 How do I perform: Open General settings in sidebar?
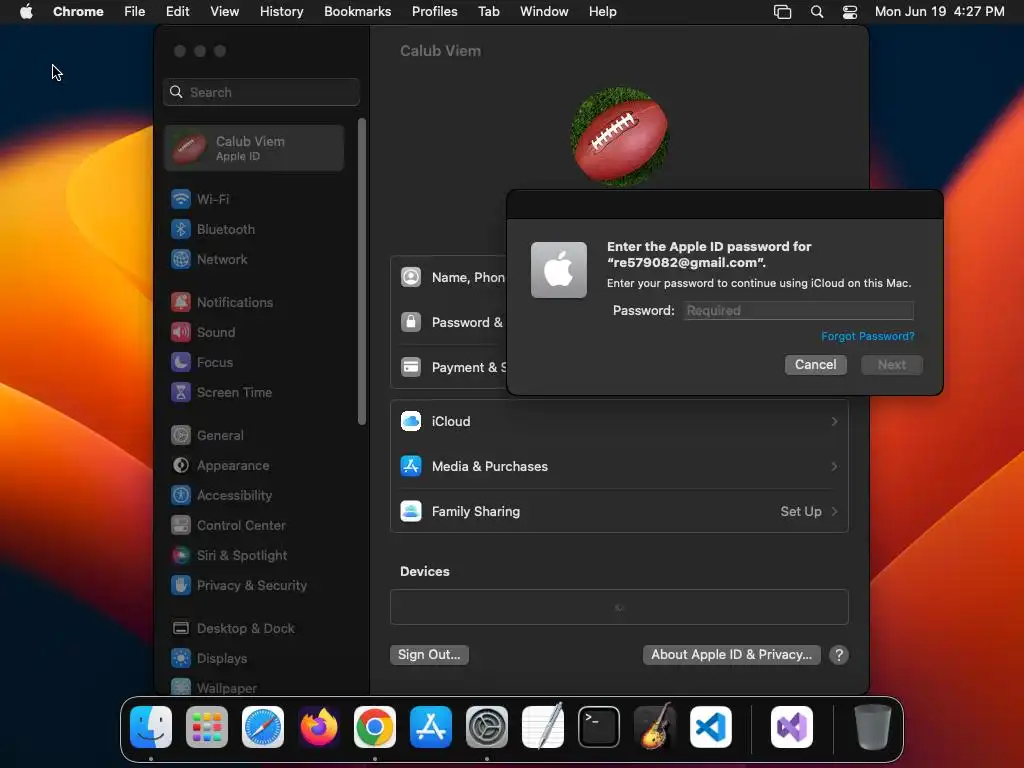(207, 436)
